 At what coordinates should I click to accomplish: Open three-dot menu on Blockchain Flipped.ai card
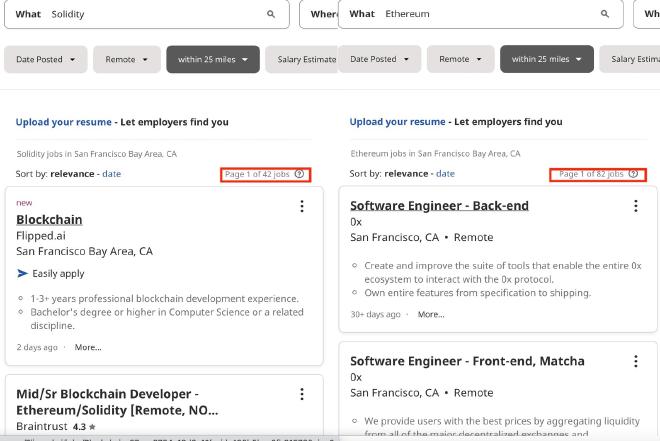pos(302,206)
